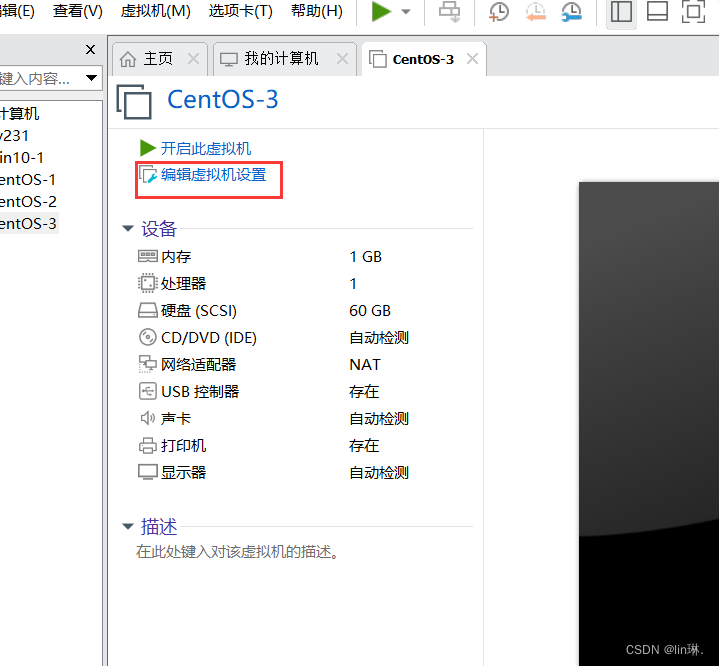Close the 主页 tab
This screenshot has width=719, height=666.
click(194, 59)
